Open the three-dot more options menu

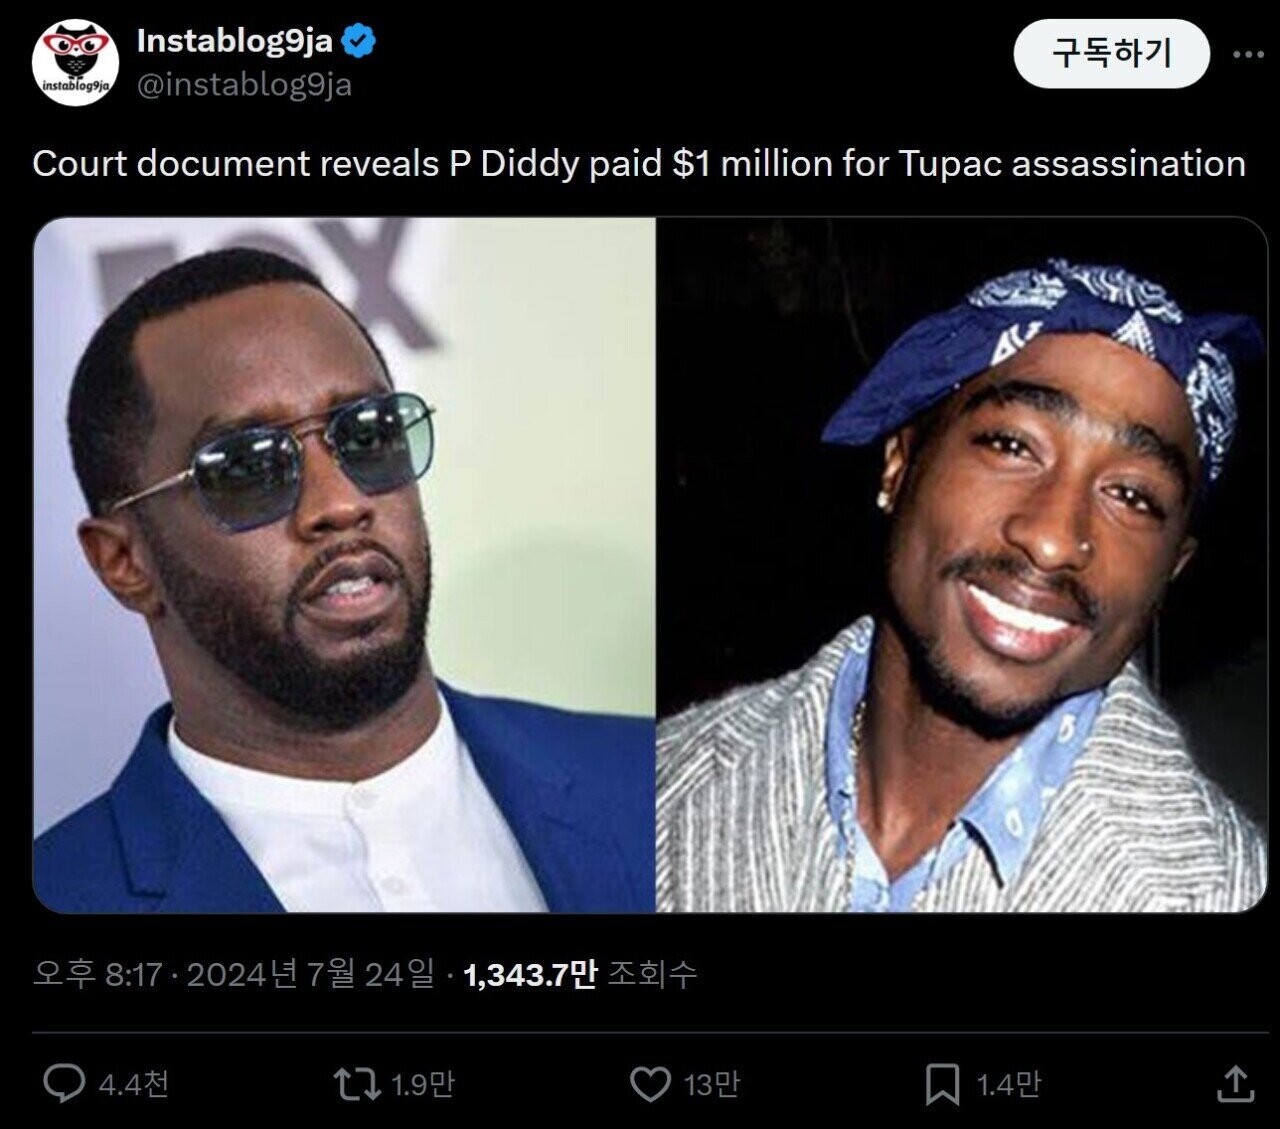(1248, 54)
